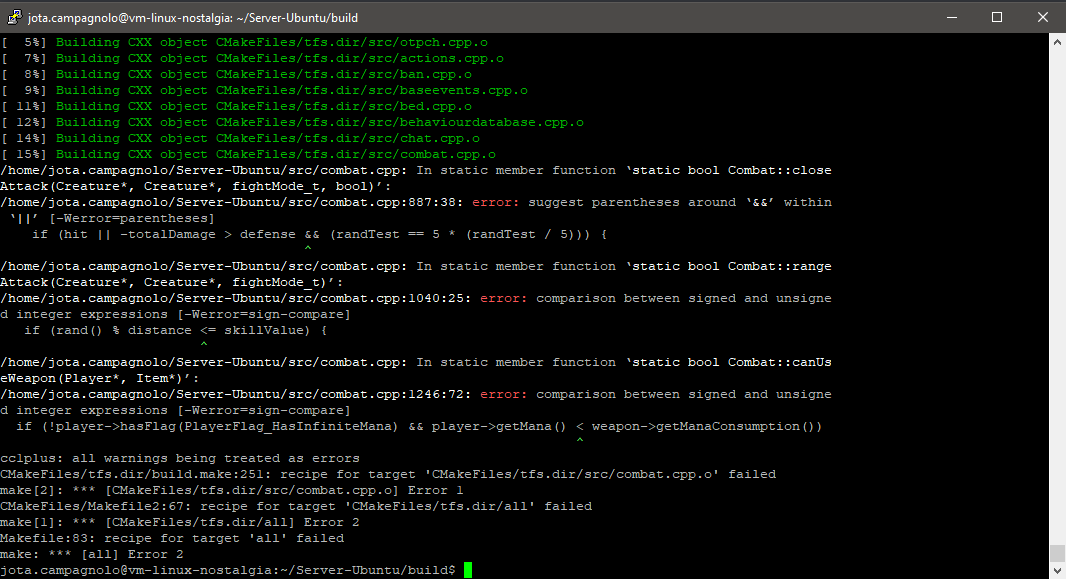Viewport: 1066px width, 579px height.
Task: Click the vertical scrollbar thumb
Action: pyautogui.click(x=1057, y=552)
